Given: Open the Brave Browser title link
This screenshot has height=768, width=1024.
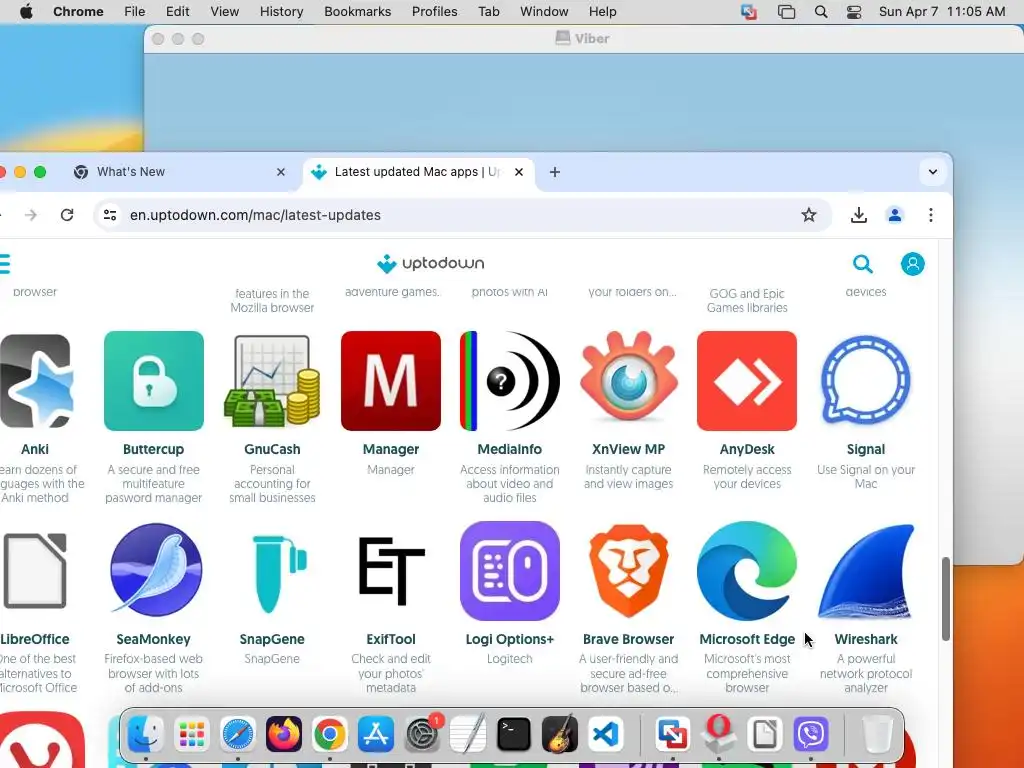Looking at the screenshot, I should [628, 639].
